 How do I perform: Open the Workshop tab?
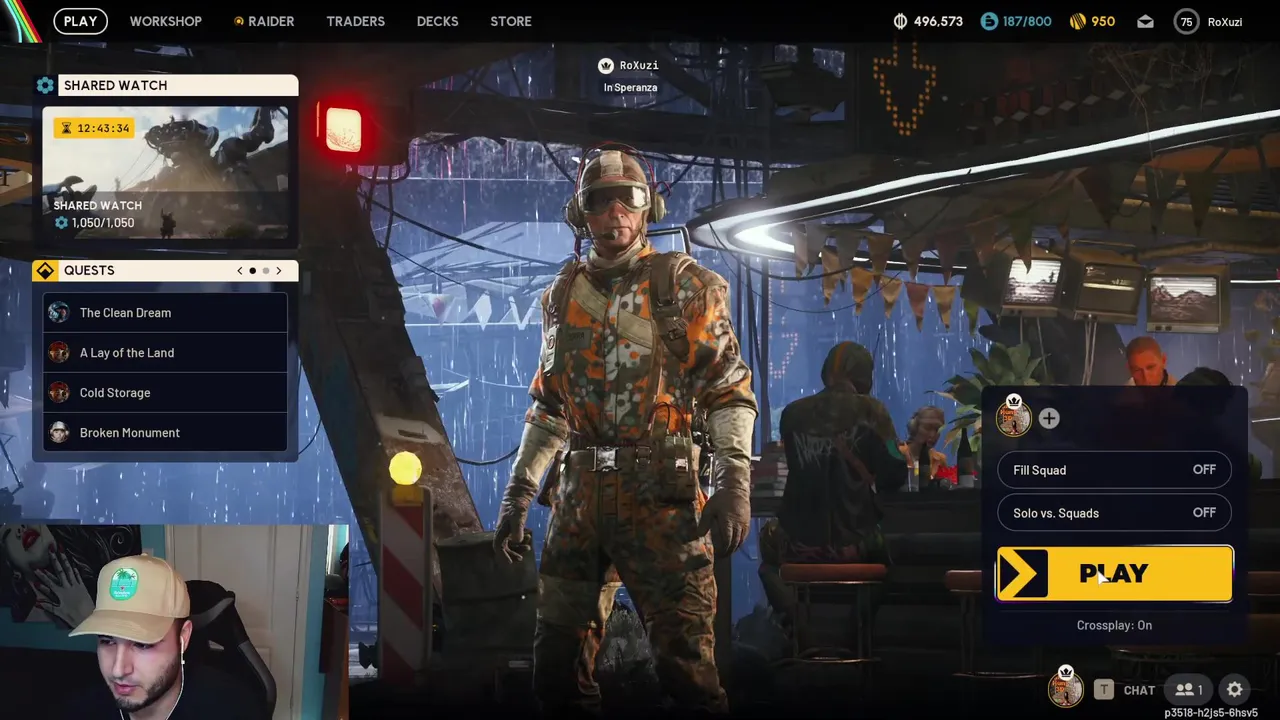pyautogui.click(x=166, y=21)
